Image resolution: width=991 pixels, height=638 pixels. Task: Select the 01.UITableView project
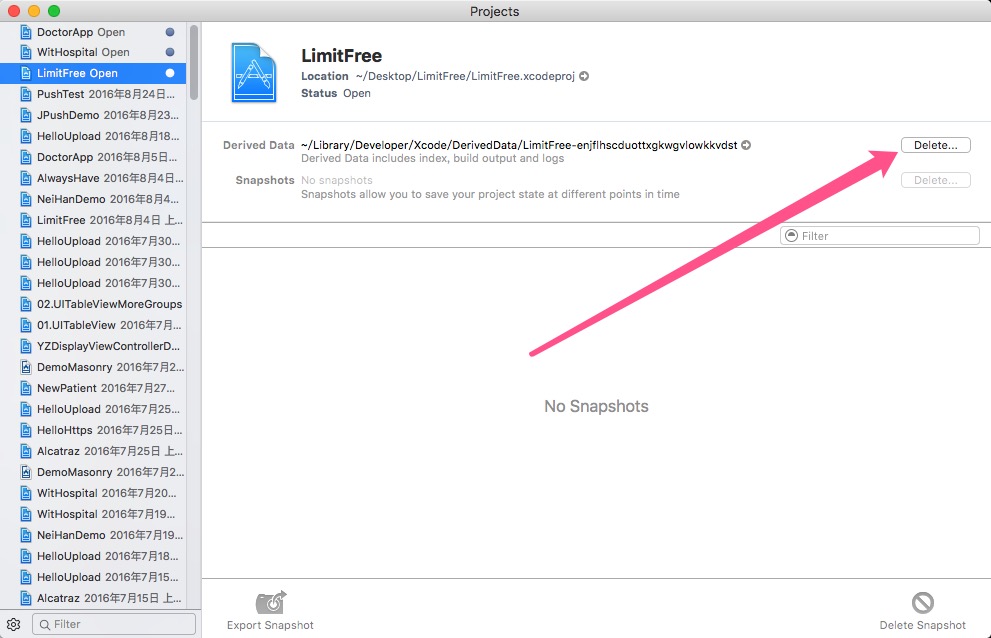tap(93, 325)
